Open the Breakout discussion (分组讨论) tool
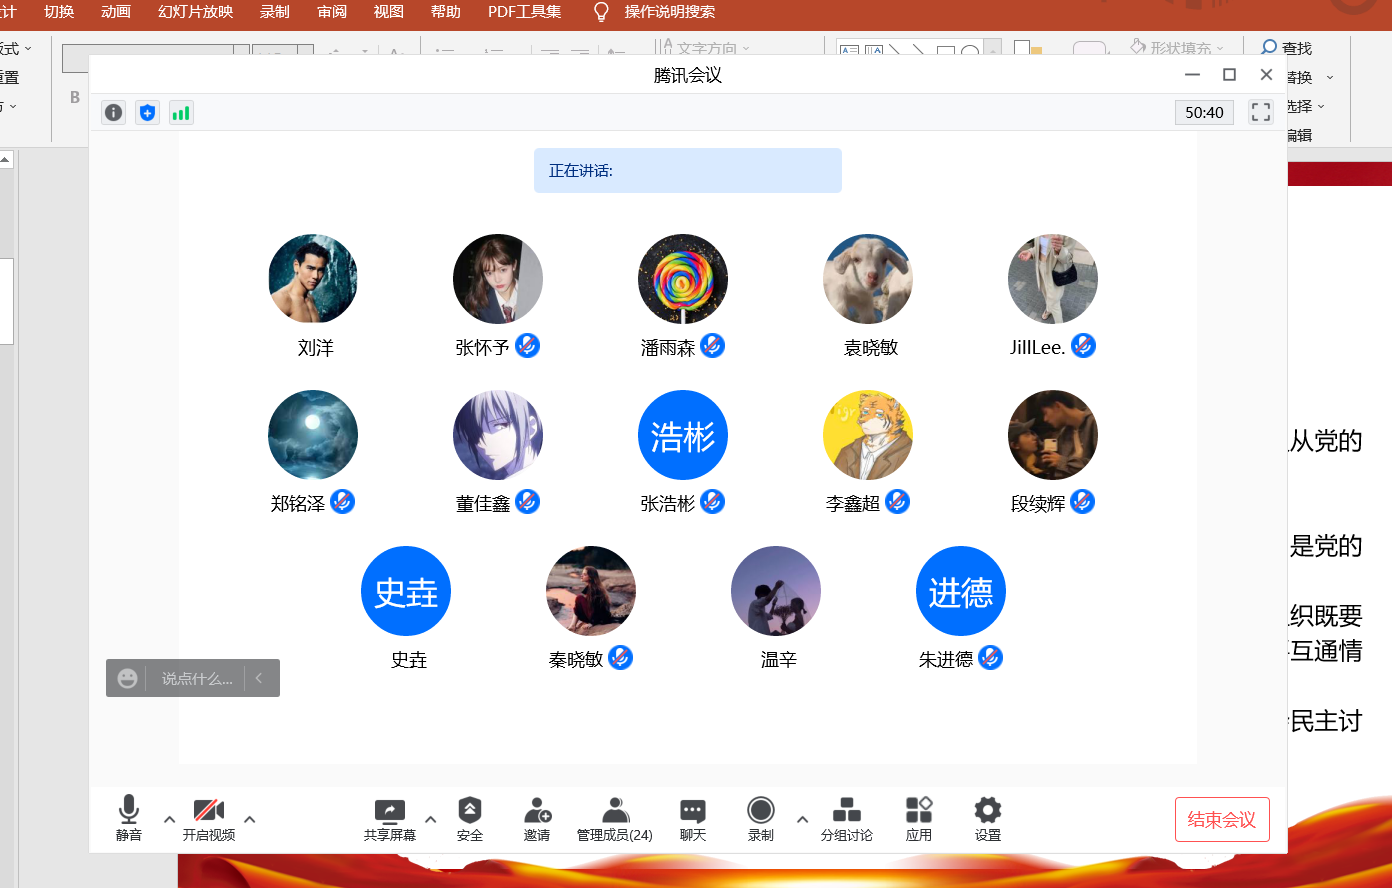Image resolution: width=1392 pixels, height=888 pixels. (x=846, y=819)
